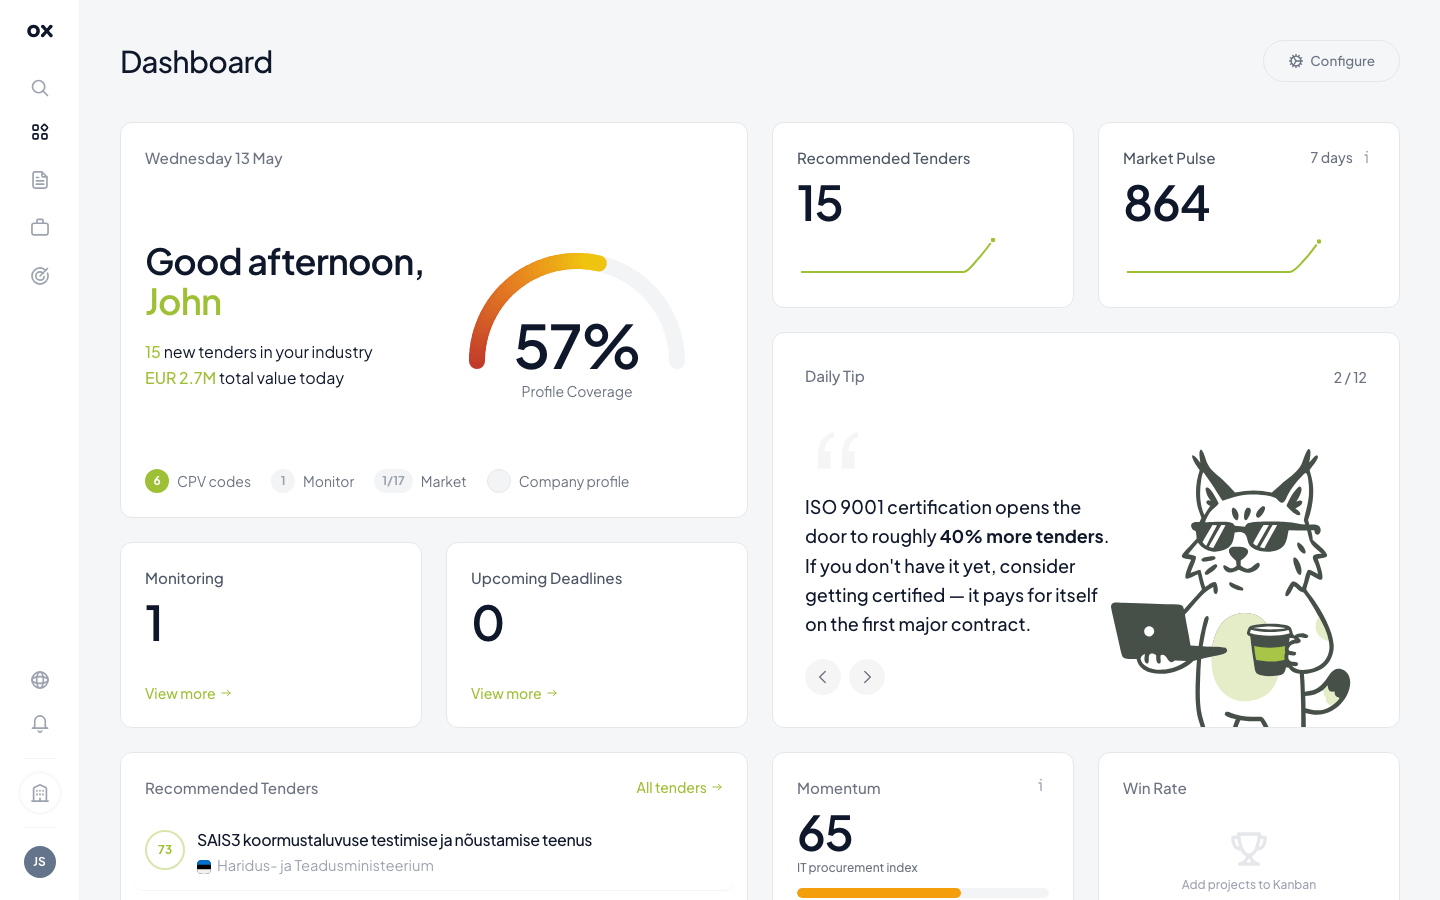Image resolution: width=1440 pixels, height=900 pixels.
Task: Click the IT procurement index label
Action: click(x=857, y=868)
